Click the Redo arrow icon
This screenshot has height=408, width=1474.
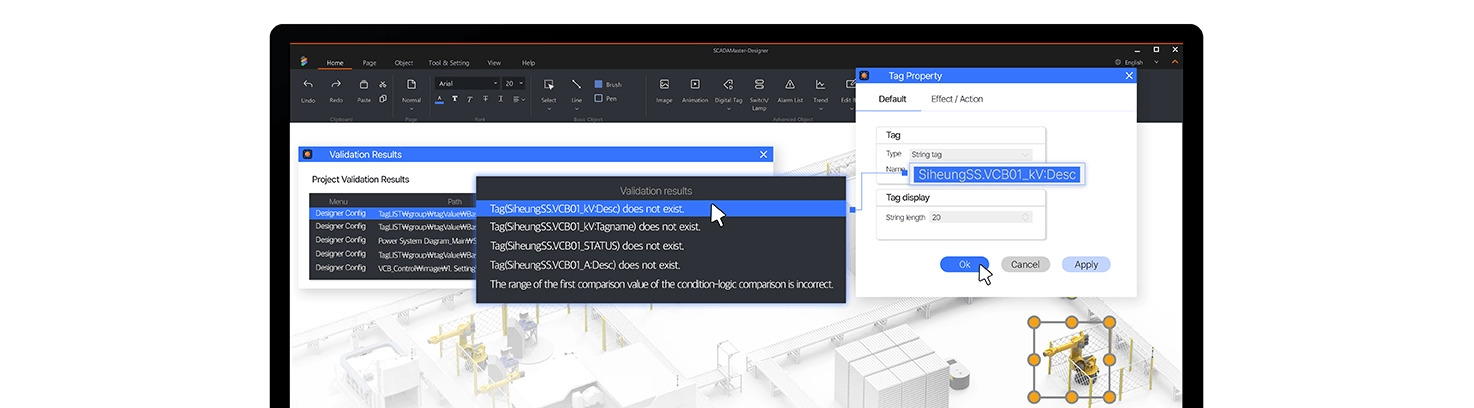336,85
